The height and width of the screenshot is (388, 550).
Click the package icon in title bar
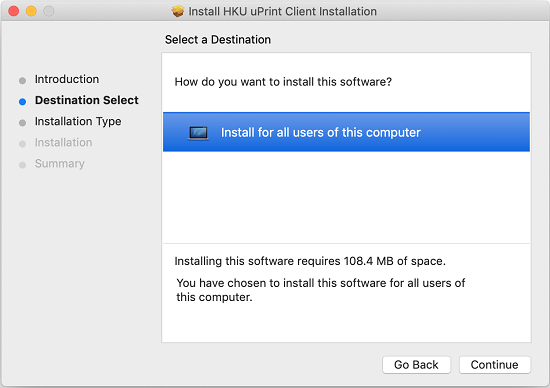pos(178,11)
